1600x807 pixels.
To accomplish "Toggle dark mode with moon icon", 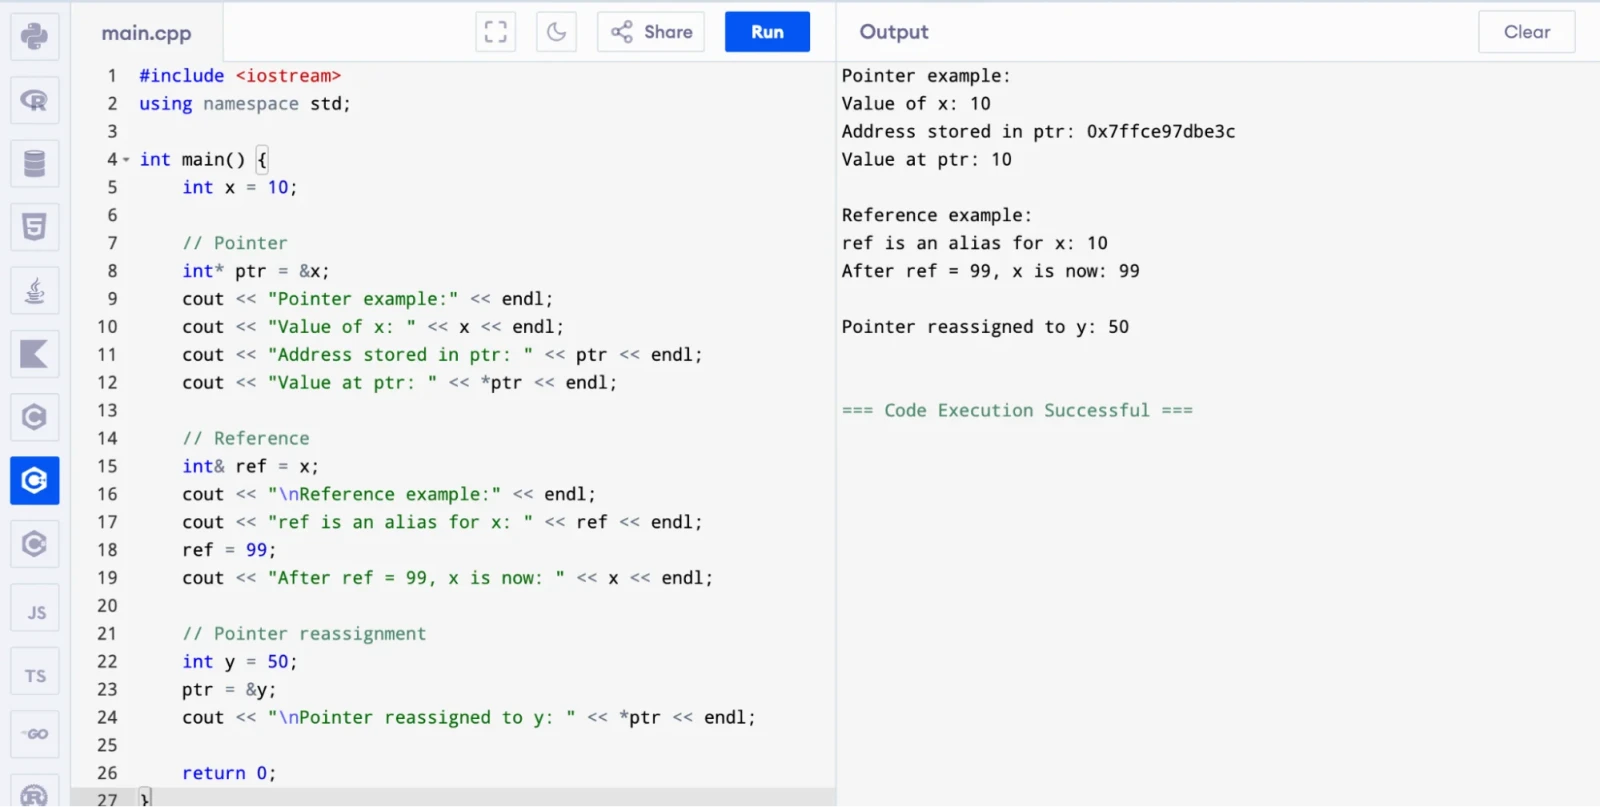I will pyautogui.click(x=556, y=32).
